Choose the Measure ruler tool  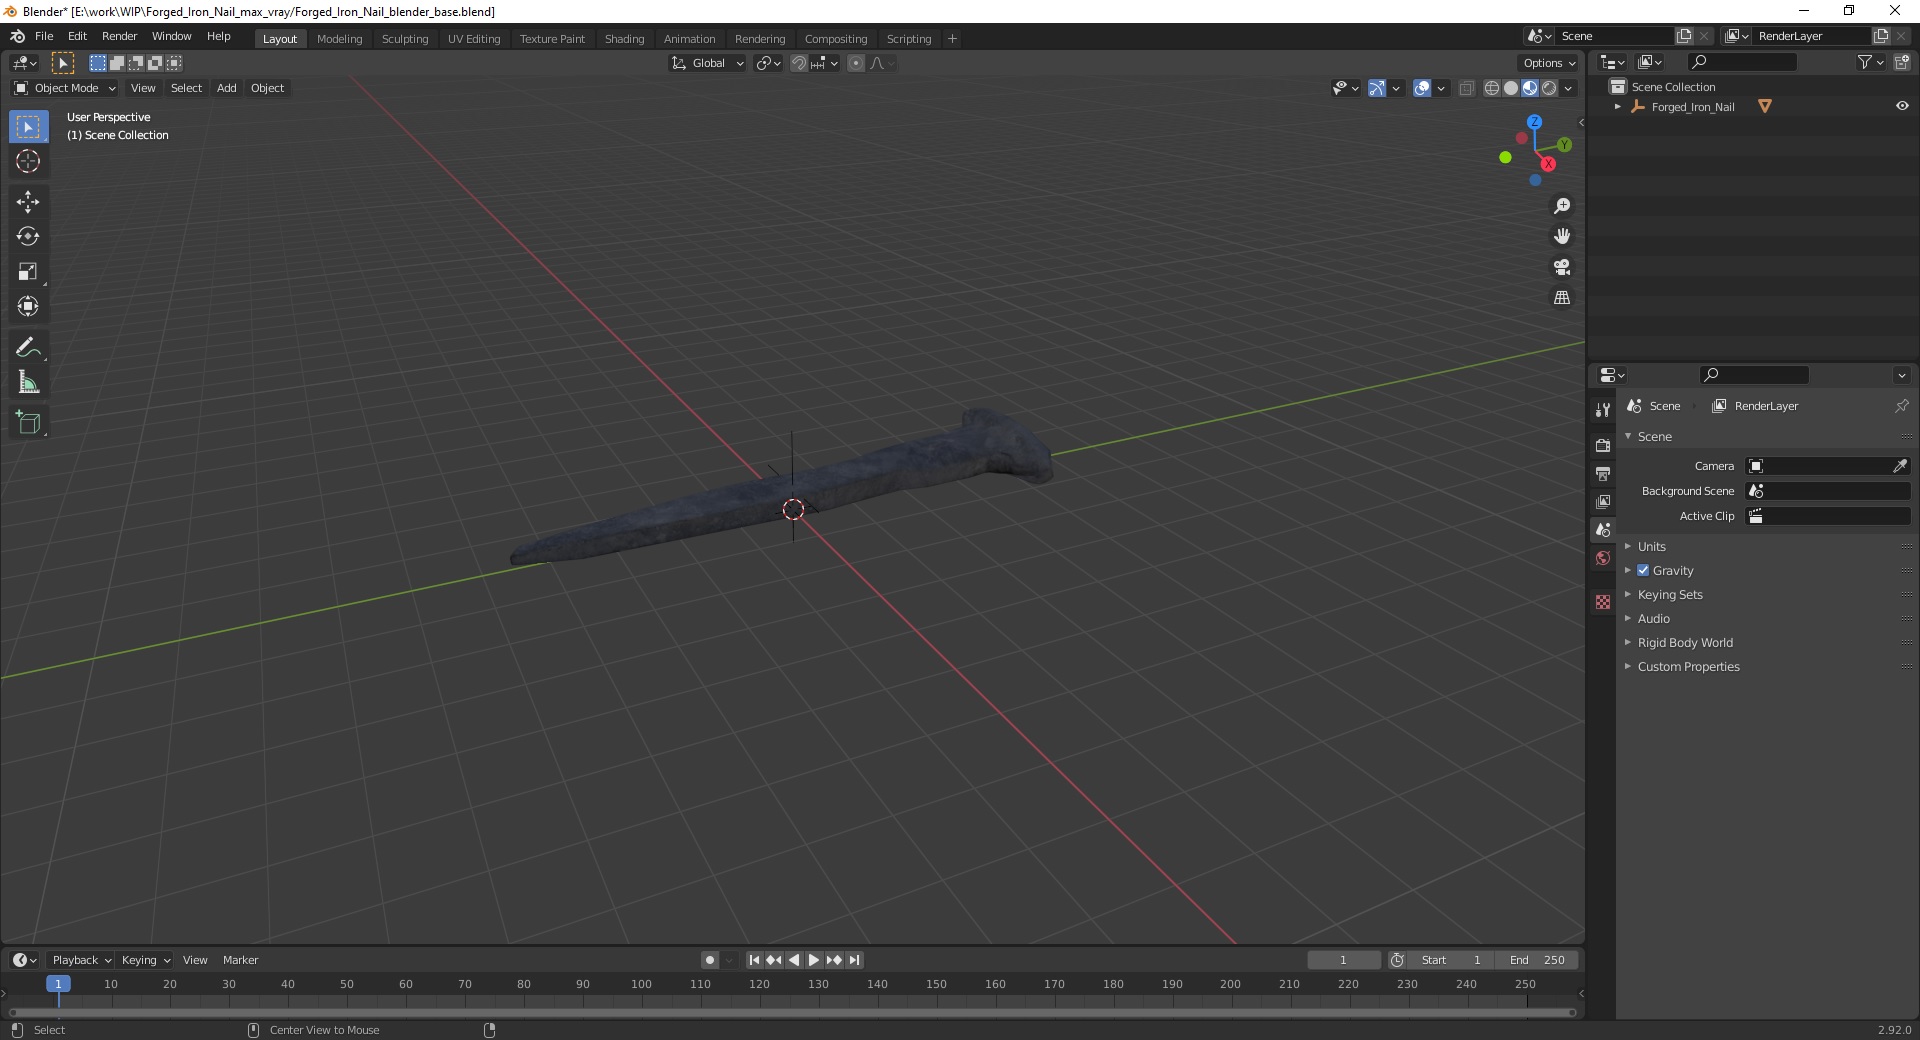28,382
